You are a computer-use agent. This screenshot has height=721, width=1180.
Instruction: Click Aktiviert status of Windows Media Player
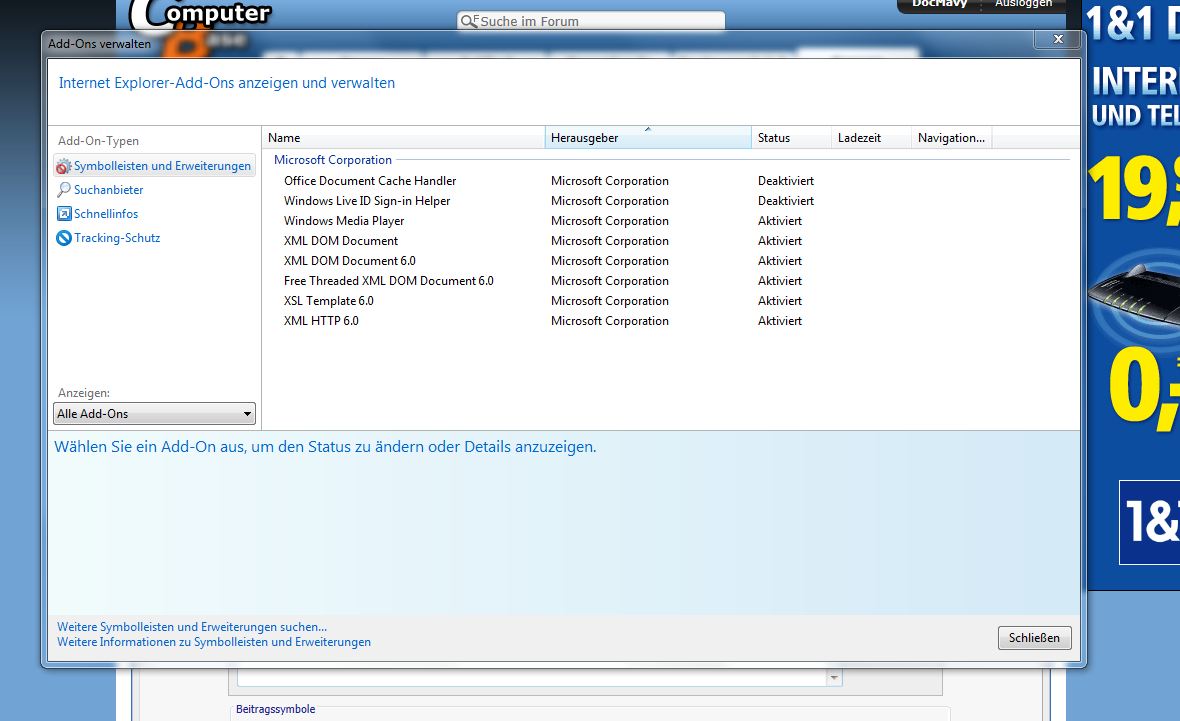(780, 221)
